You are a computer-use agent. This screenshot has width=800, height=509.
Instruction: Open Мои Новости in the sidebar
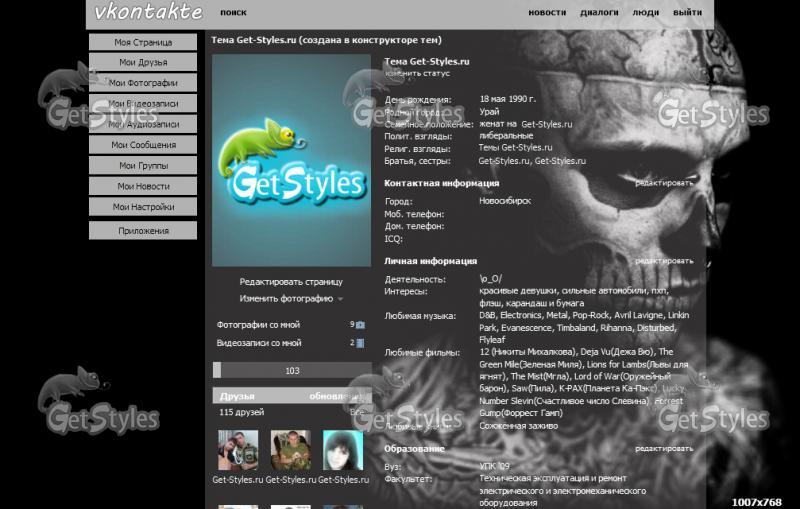(x=143, y=186)
